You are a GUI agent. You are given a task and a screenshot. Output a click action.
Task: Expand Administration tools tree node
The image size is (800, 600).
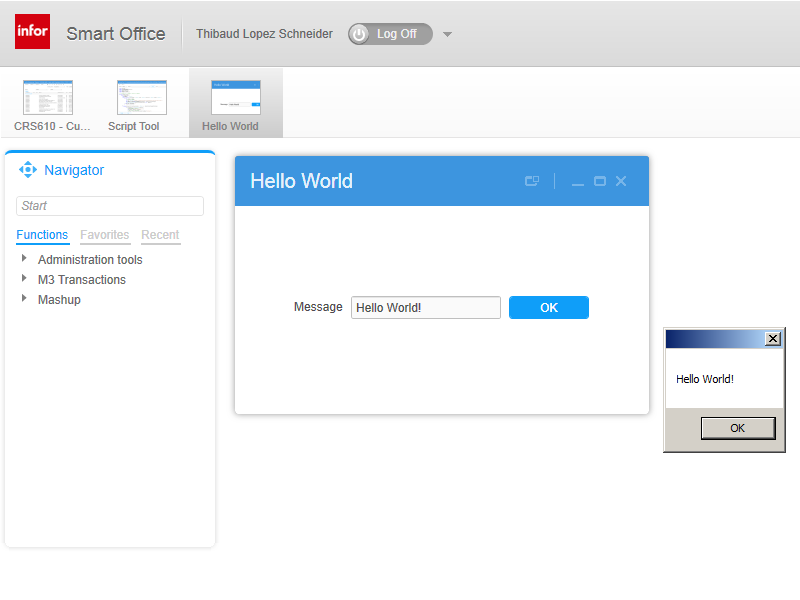[24, 259]
